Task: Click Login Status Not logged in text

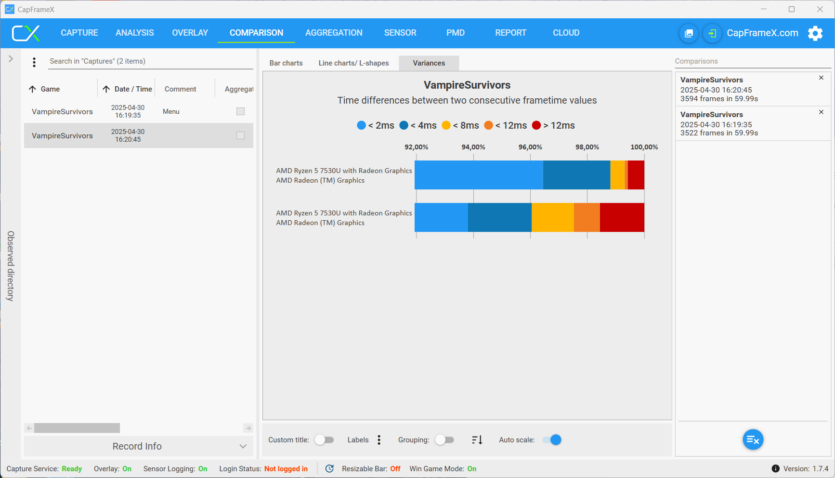Action: 286,469
